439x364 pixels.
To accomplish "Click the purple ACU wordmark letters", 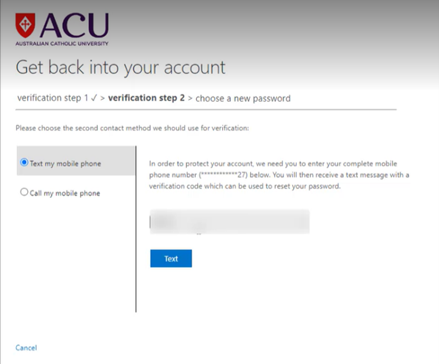I will (75, 25).
